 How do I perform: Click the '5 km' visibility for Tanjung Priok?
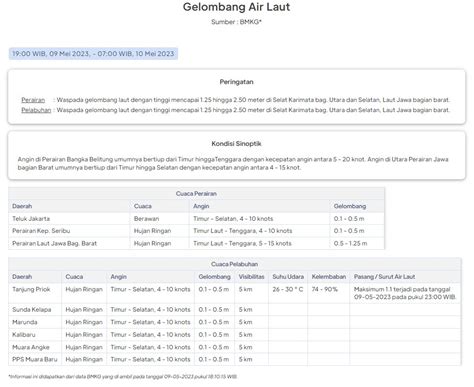tap(245, 289)
